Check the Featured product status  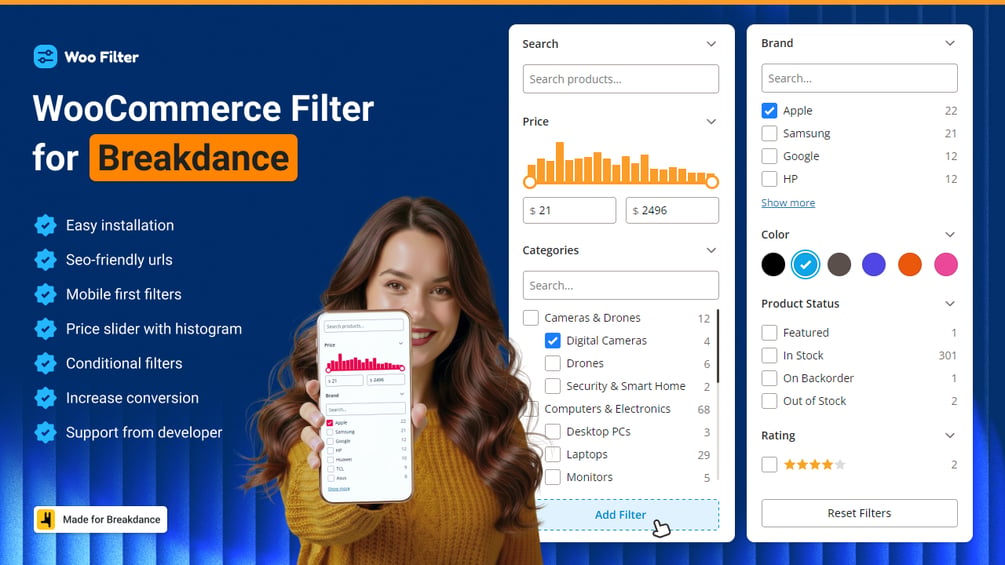coord(769,332)
